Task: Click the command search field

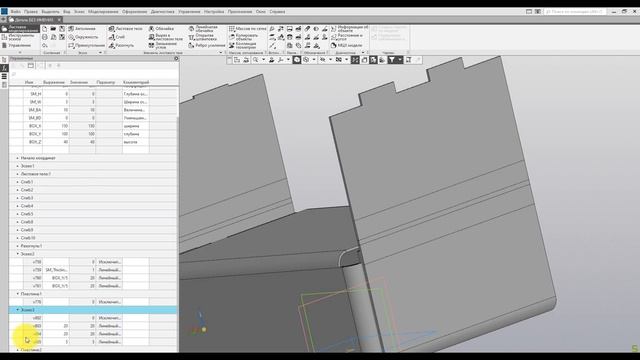Action: click(575, 12)
